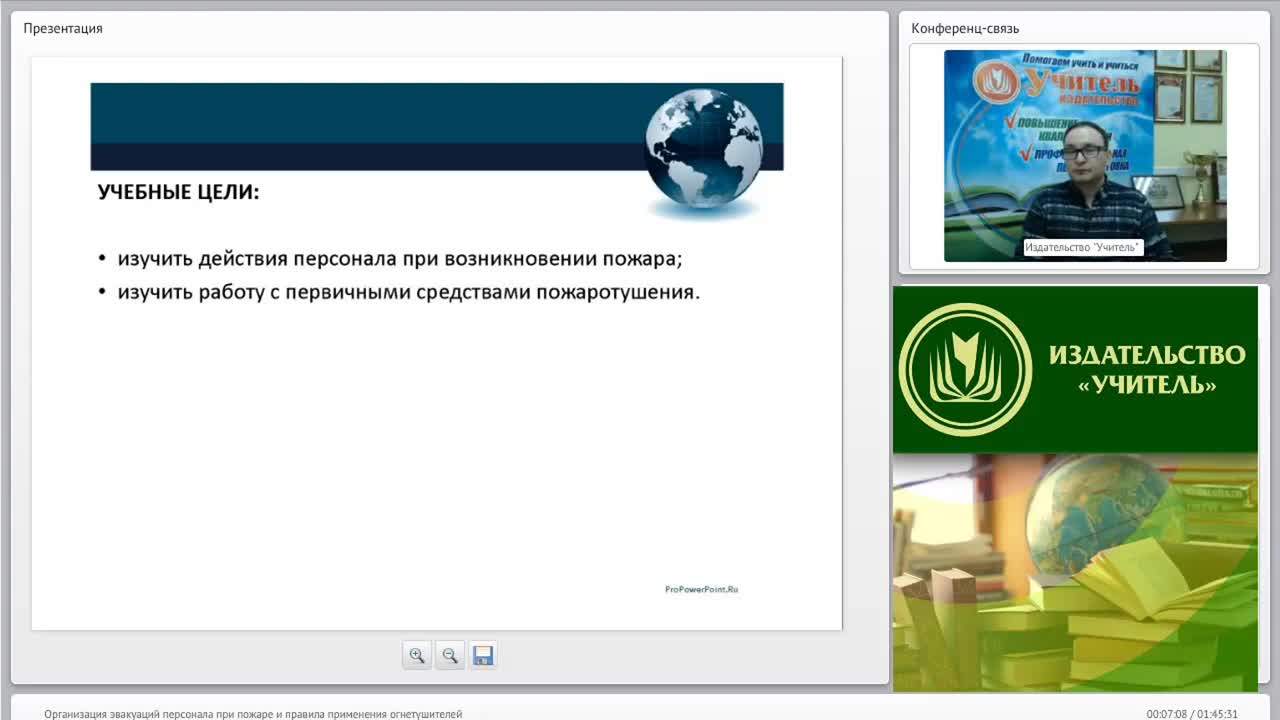Click the webinar title text at the bottom
The height and width of the screenshot is (720, 1280).
(253, 714)
